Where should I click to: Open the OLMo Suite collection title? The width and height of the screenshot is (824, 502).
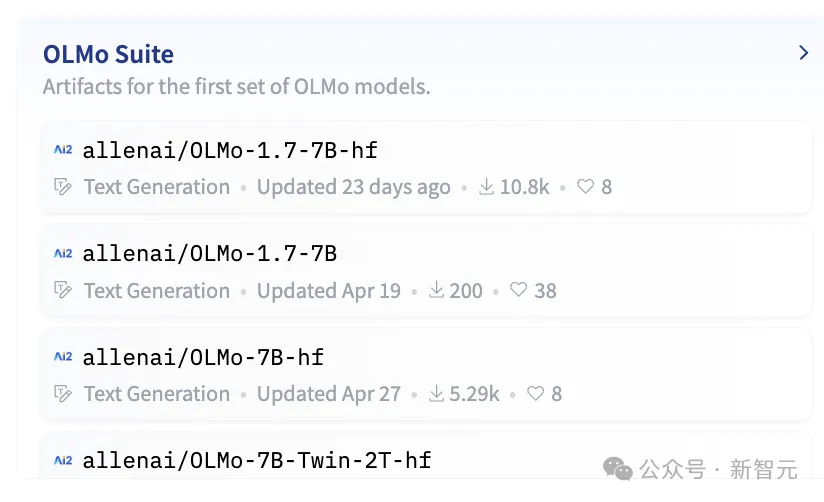[x=108, y=54]
